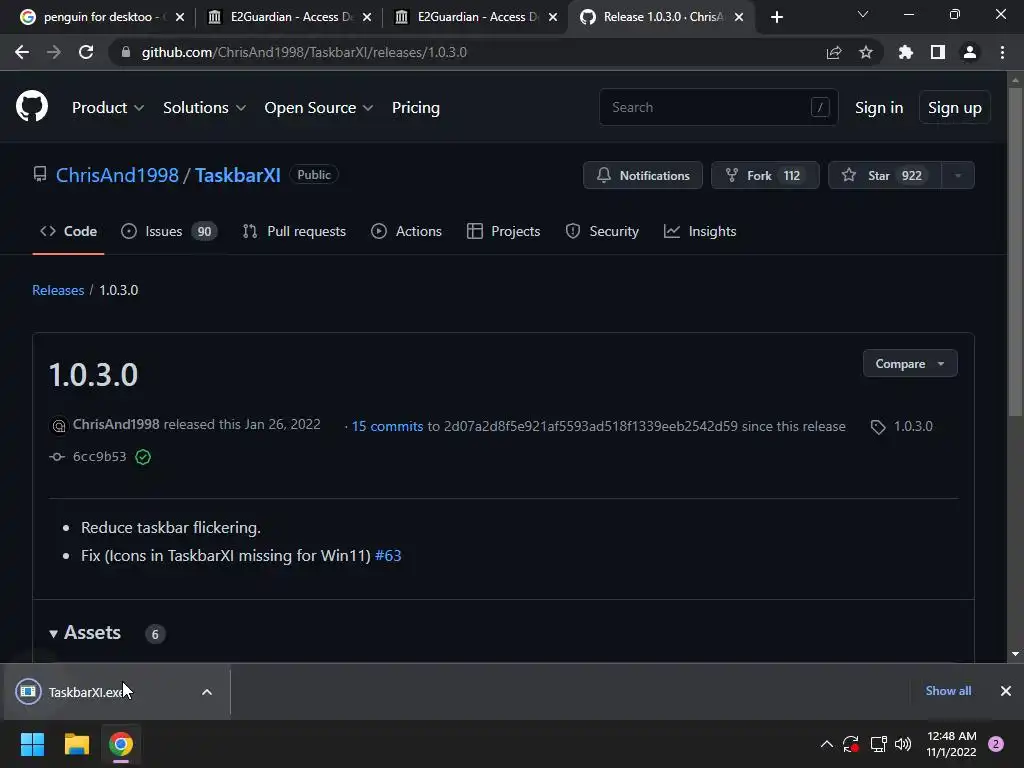Open the Windows Start menu
Image resolution: width=1024 pixels, height=768 pixels.
point(32,744)
